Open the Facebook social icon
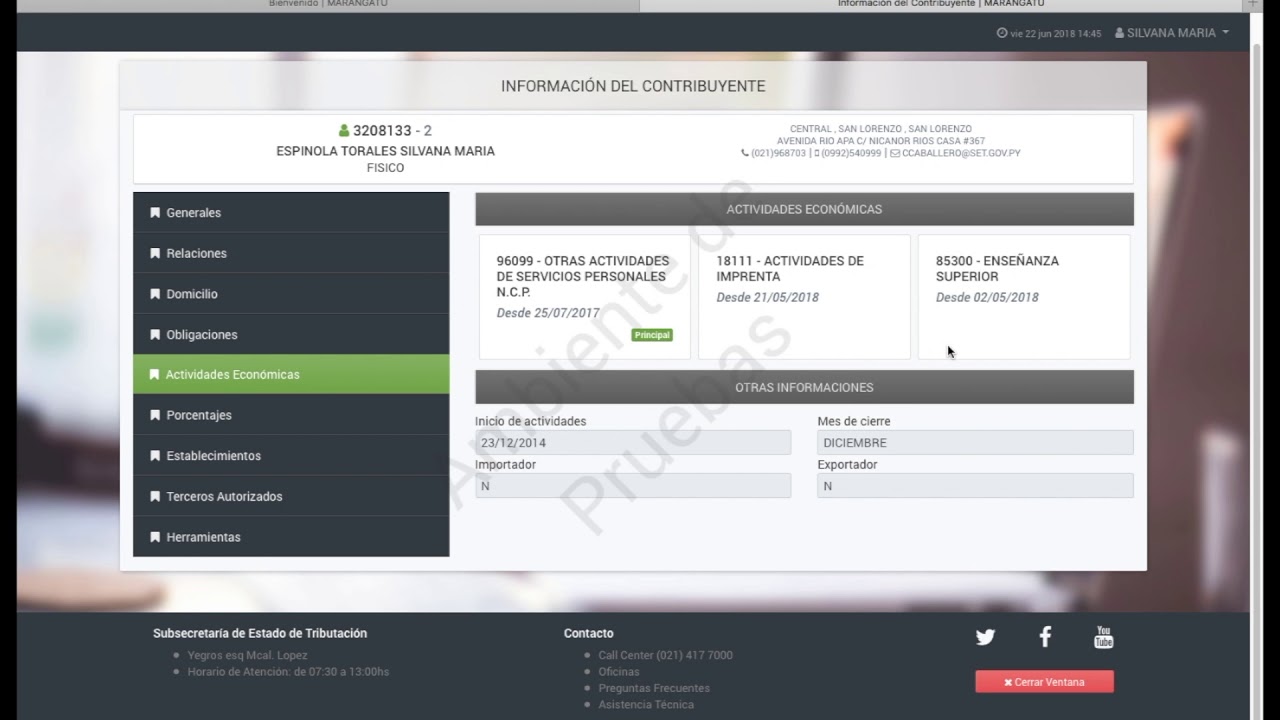Screen dimensions: 1280x720 click(x=1045, y=637)
